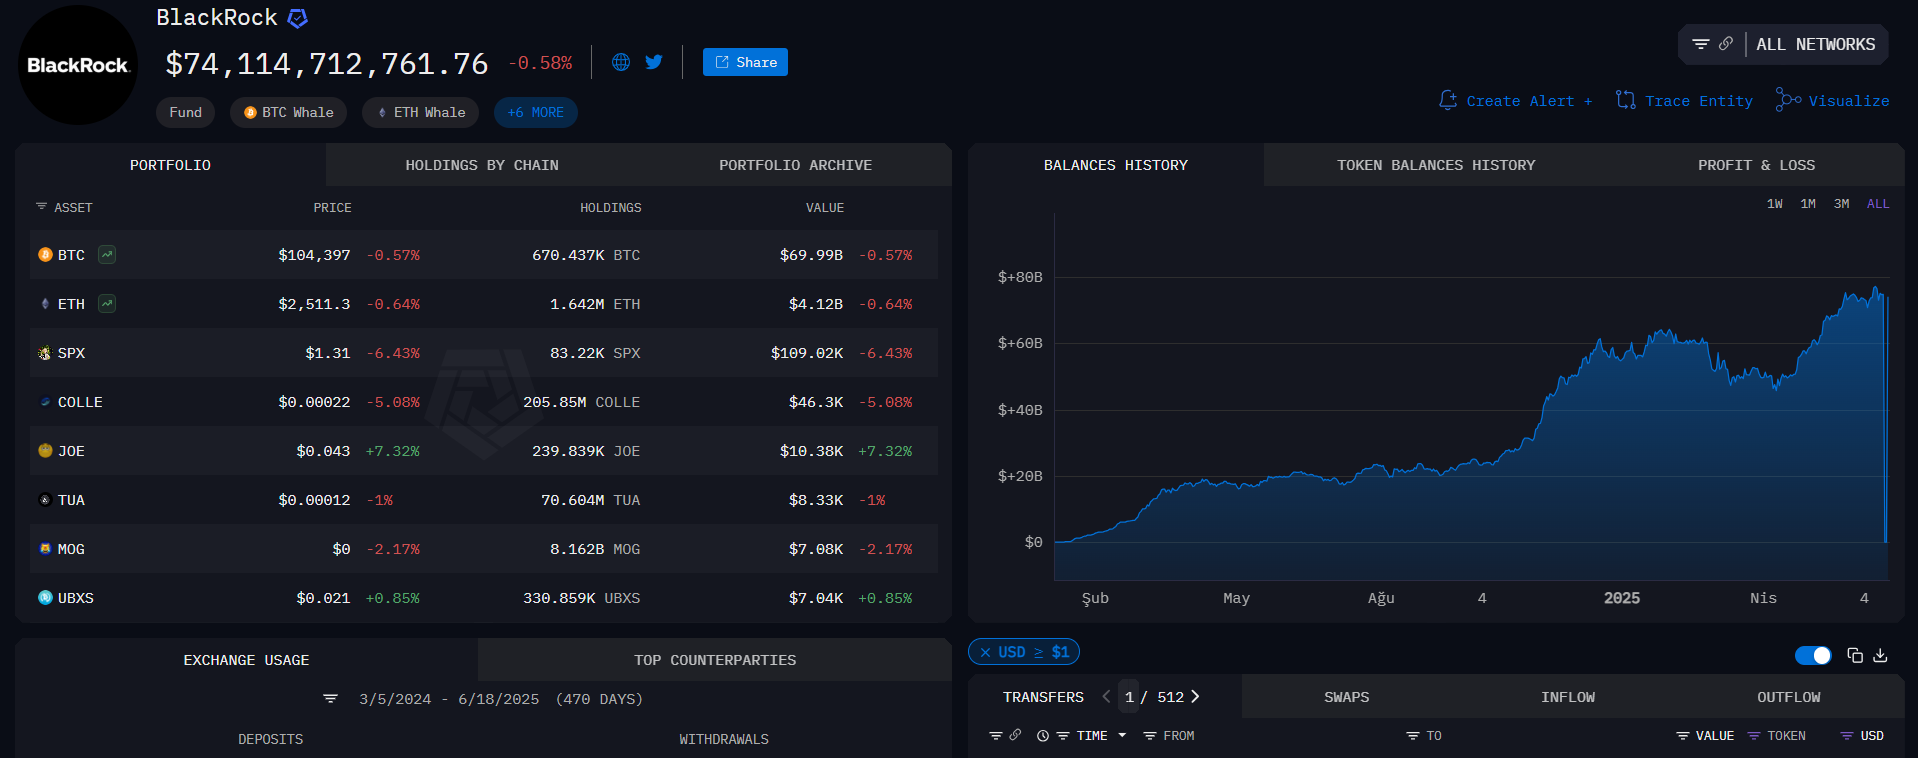
Task: Filter transfers by TO column
Action: point(1424,735)
